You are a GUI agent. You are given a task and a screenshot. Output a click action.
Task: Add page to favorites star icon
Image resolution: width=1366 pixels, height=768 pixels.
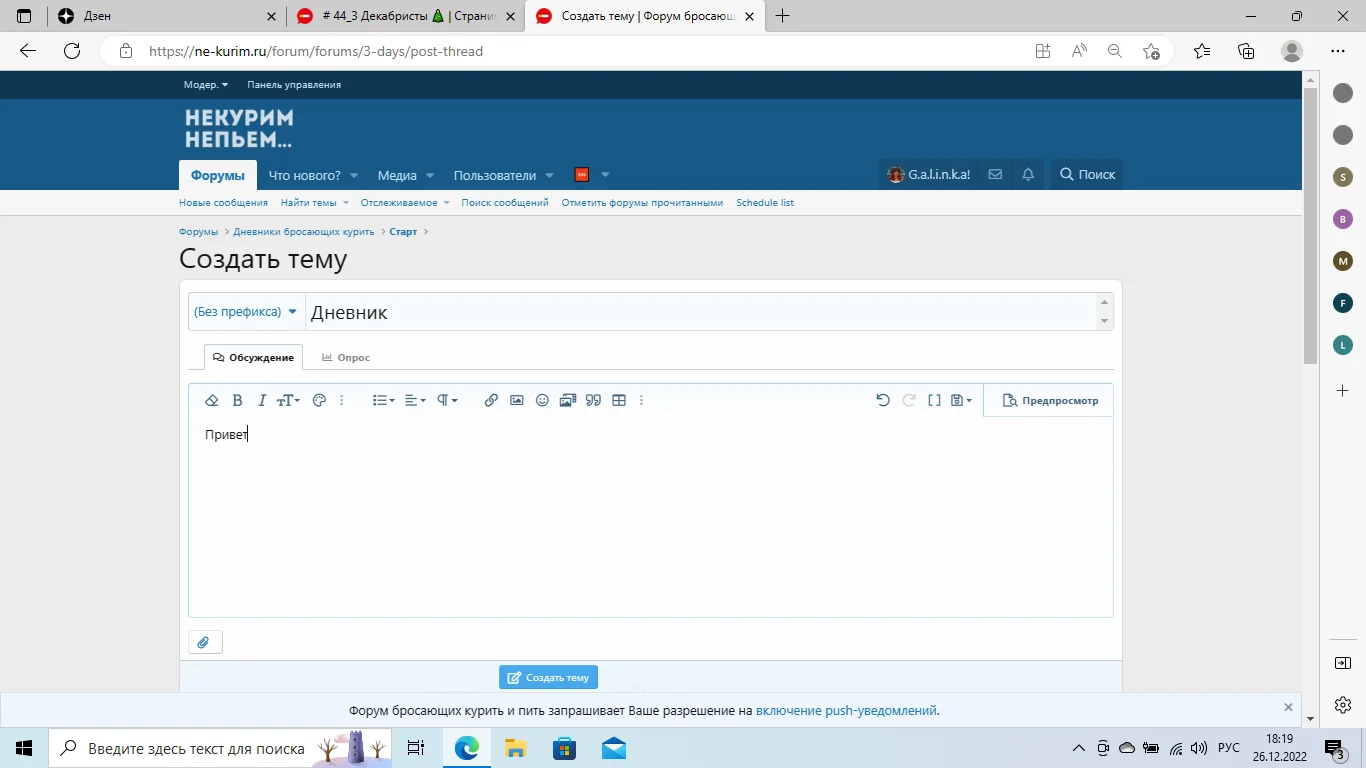tap(1151, 51)
